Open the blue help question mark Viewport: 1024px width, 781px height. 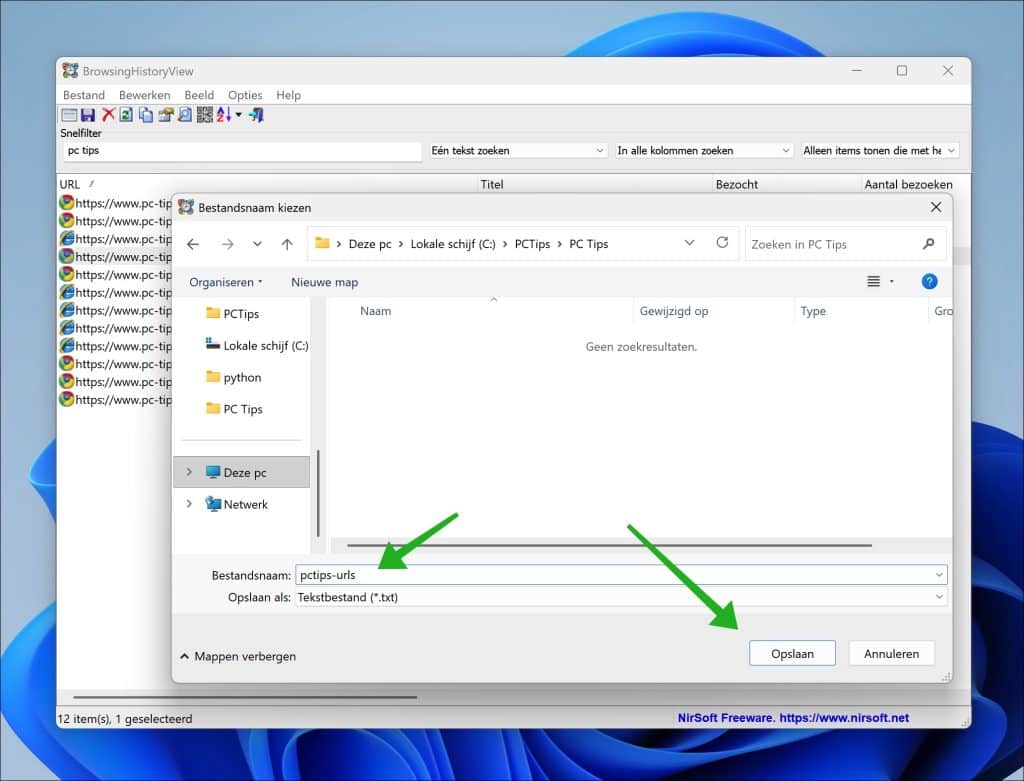click(929, 281)
